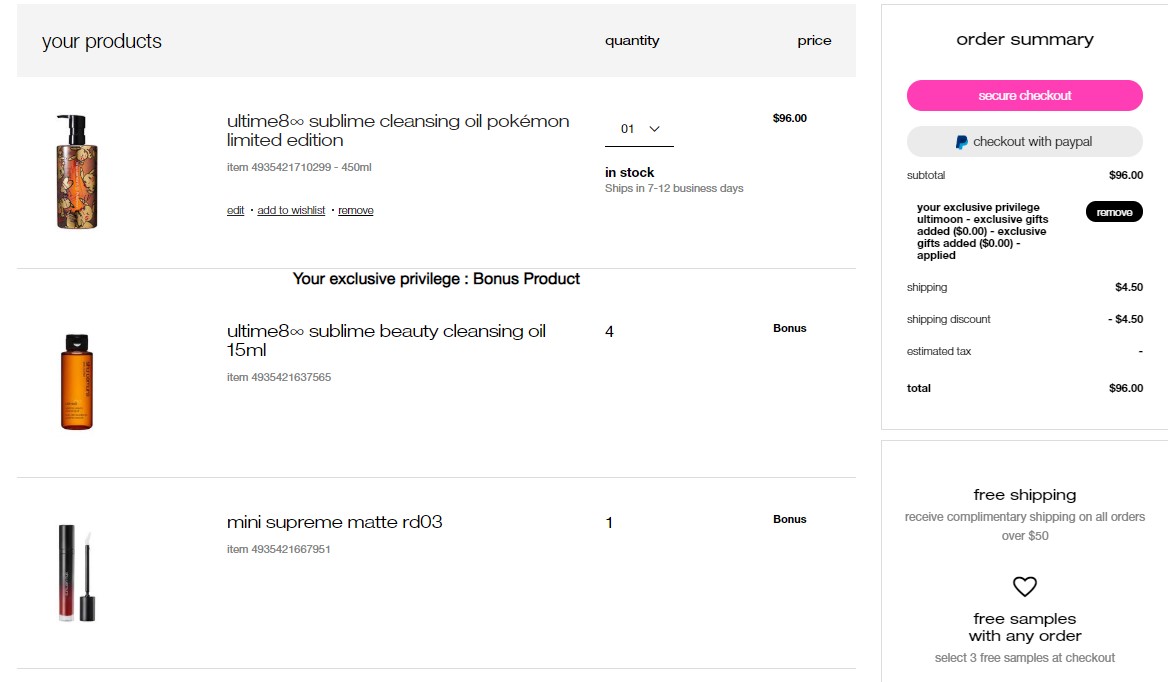Click the complimentary shipping over $50 text
The height and width of the screenshot is (682, 1168).
point(1024,526)
